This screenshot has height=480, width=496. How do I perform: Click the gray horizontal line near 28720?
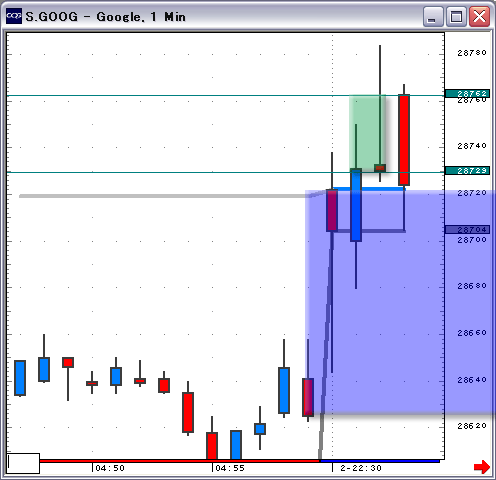pyautogui.click(x=163, y=196)
